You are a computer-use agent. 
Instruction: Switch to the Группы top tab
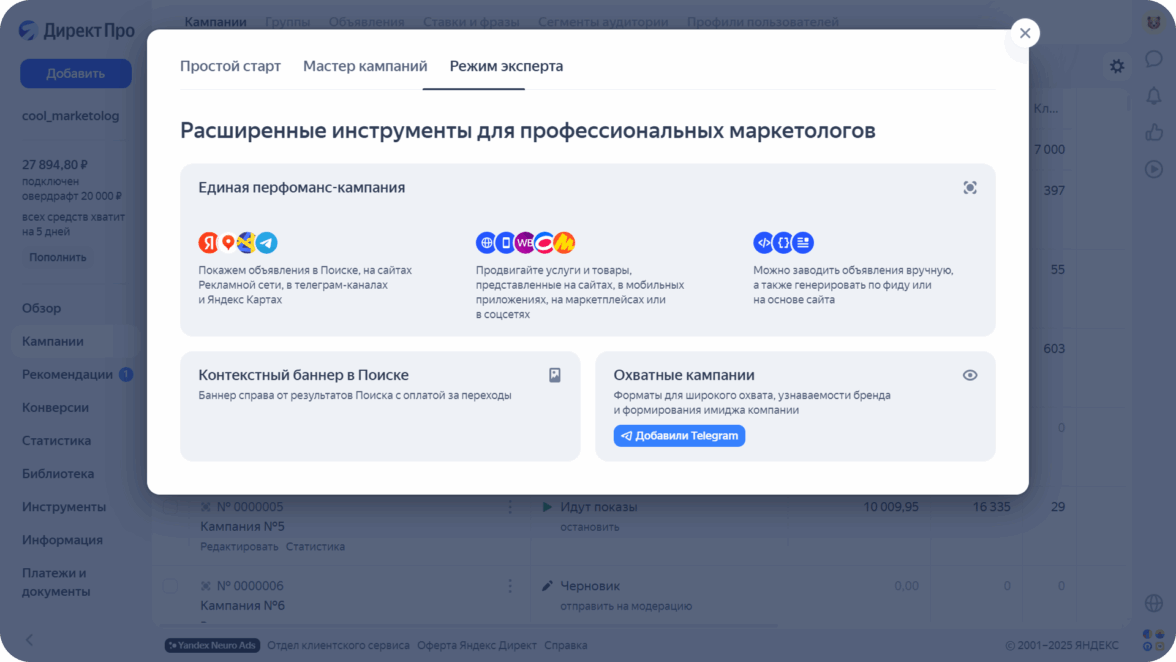tap(287, 22)
